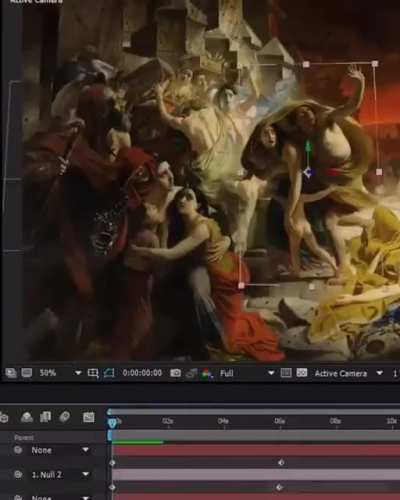This screenshot has height=500, width=400.
Task: Click the 04s mark on time ruler
Action: coord(223,421)
